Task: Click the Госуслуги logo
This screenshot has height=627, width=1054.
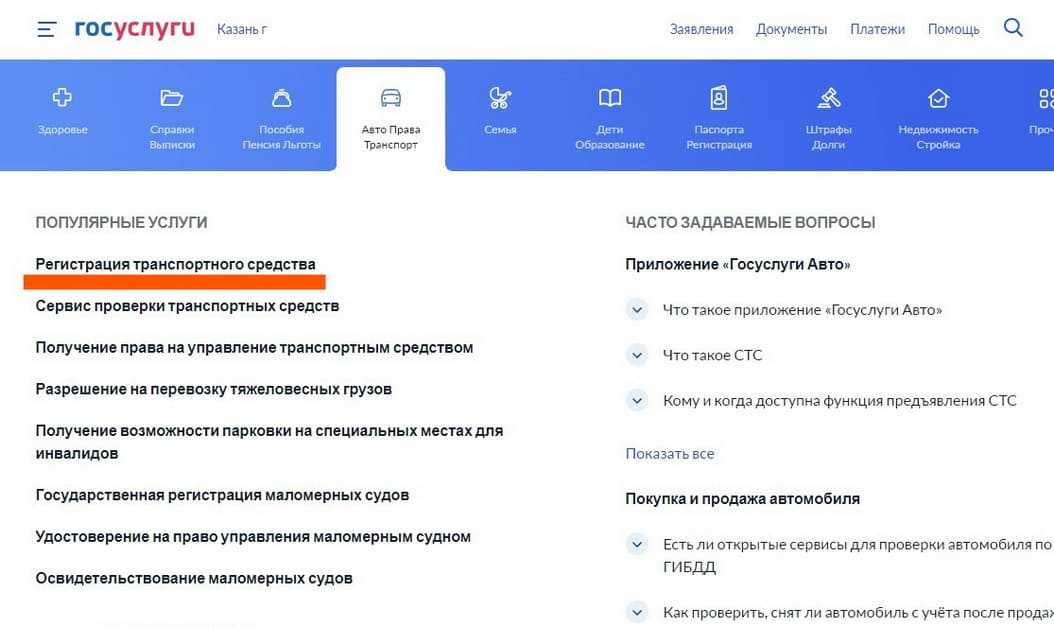Action: click(134, 29)
